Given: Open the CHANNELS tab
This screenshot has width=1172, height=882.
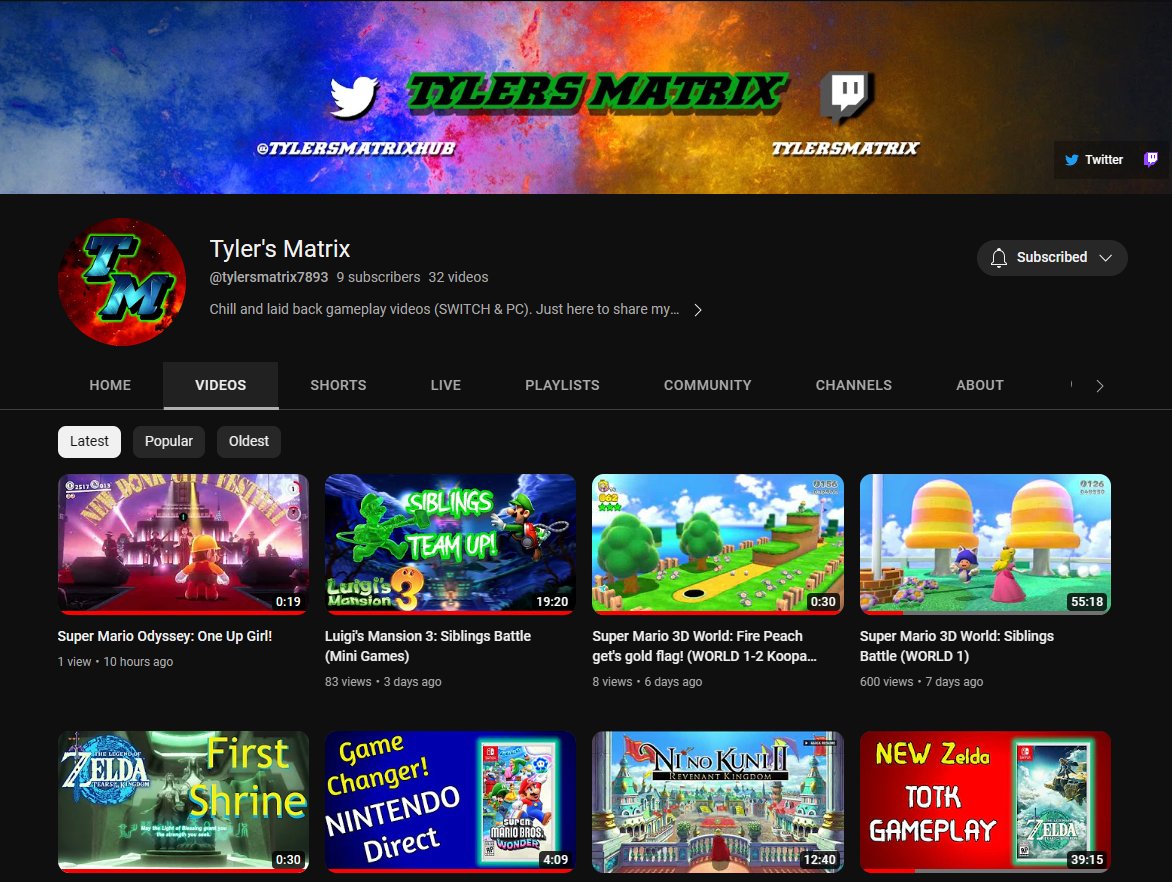Looking at the screenshot, I should click(853, 385).
